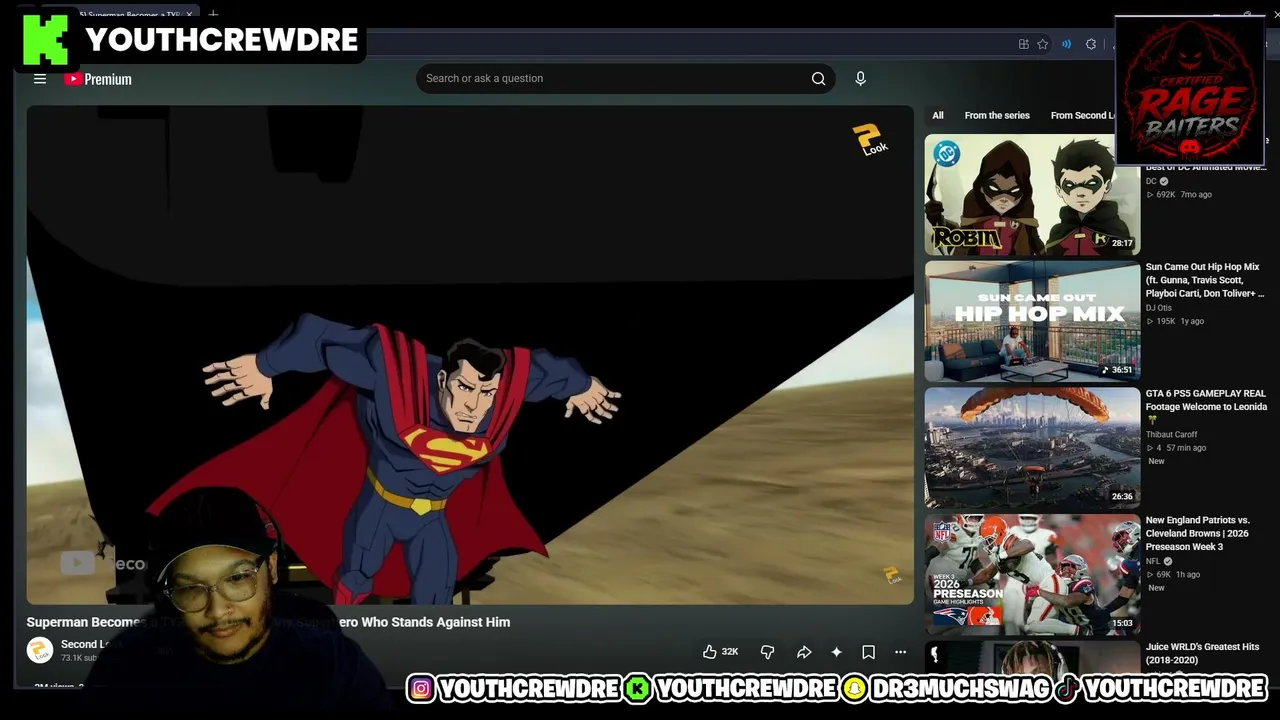This screenshot has height=720, width=1280.
Task: Select the From Second L… chip
Action: (1082, 115)
